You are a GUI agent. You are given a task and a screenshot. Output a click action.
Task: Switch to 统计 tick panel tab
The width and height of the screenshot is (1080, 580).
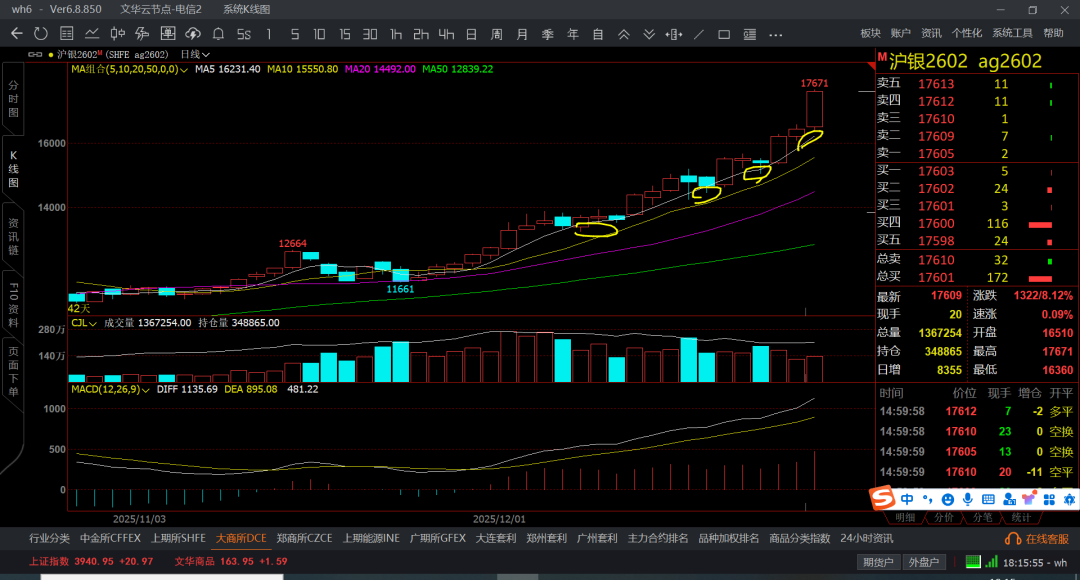(1021, 517)
